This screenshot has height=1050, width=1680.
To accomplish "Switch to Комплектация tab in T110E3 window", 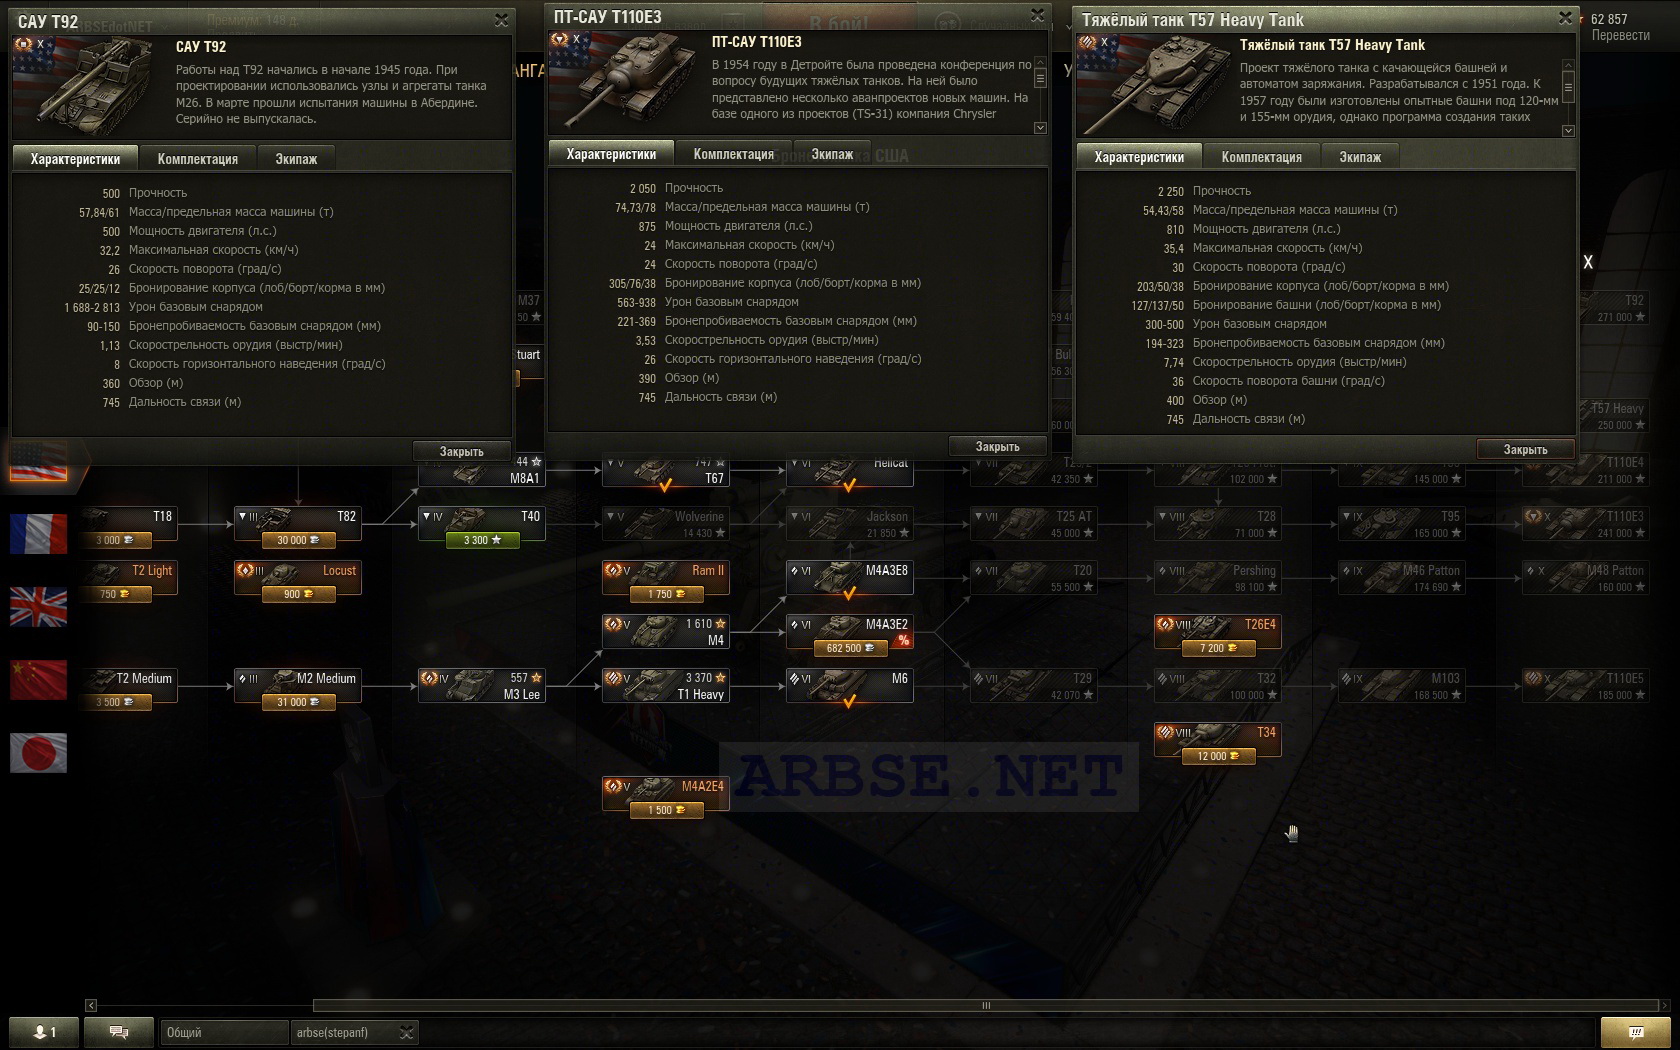I will click(734, 154).
